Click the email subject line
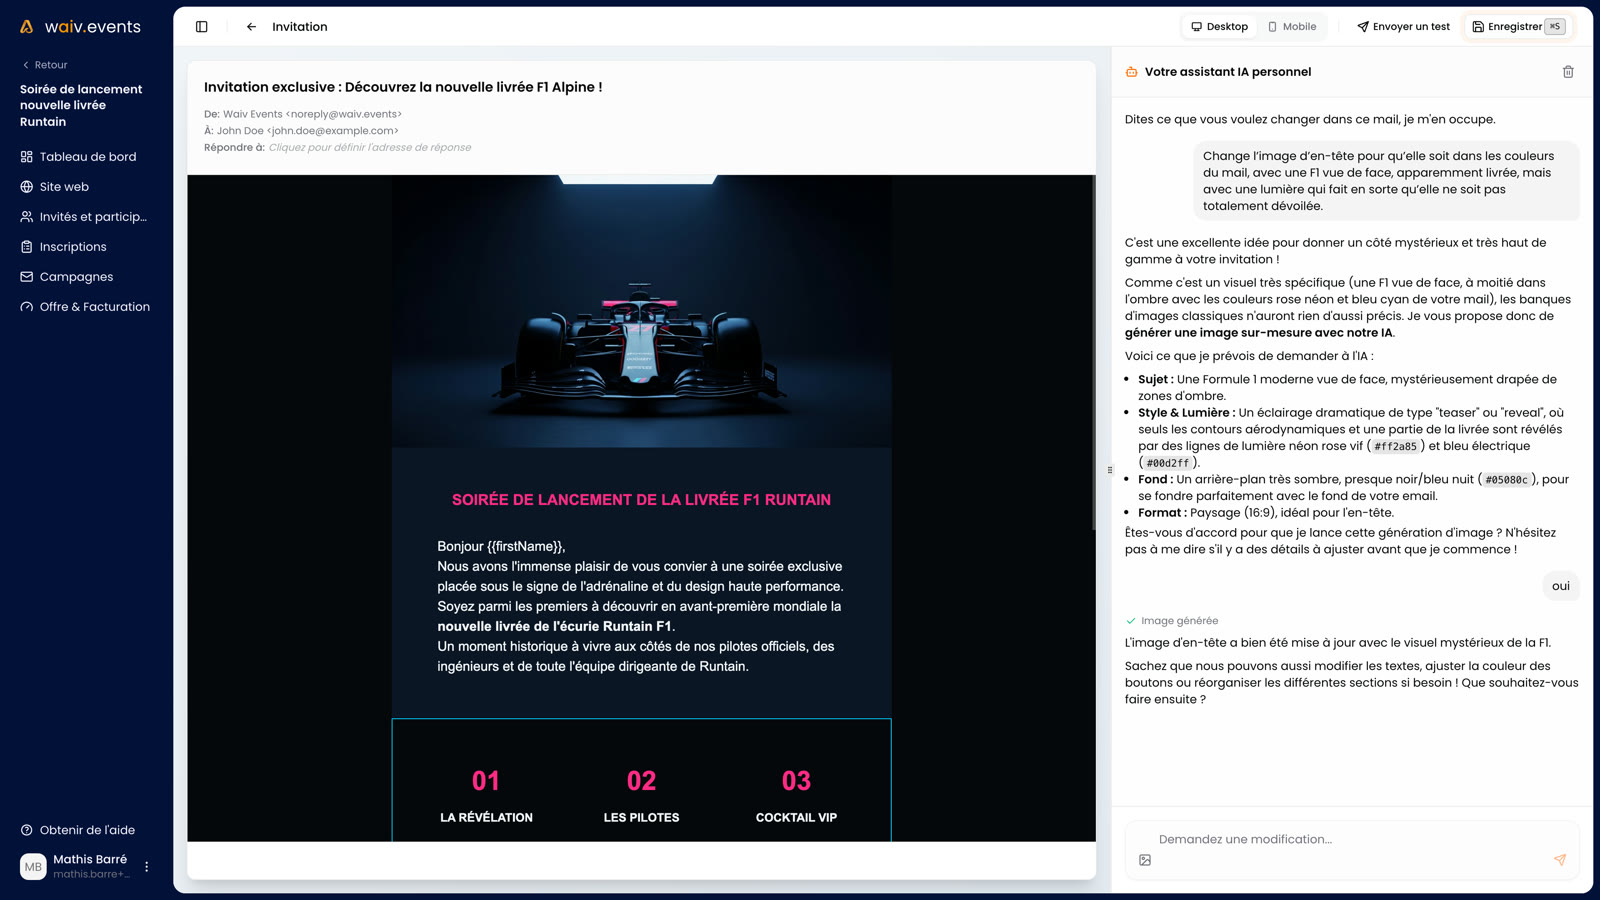 tap(403, 87)
